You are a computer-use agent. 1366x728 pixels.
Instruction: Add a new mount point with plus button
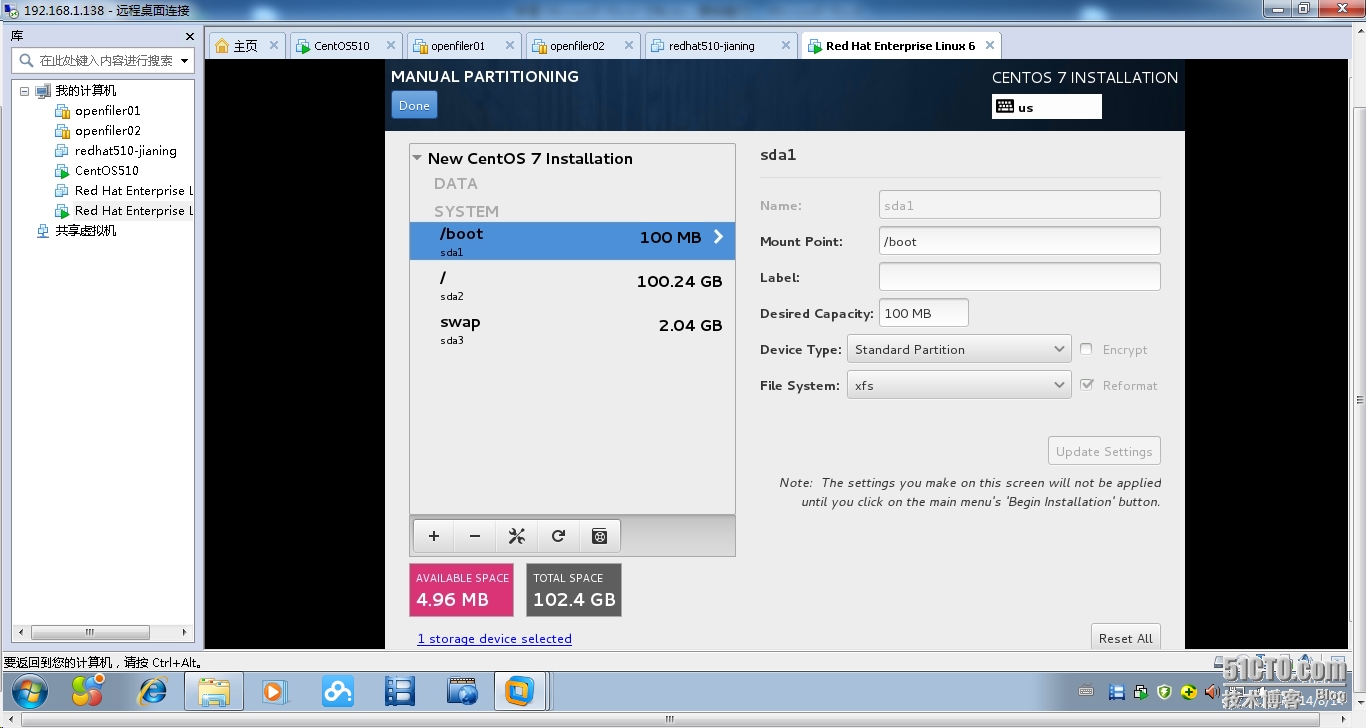(433, 536)
